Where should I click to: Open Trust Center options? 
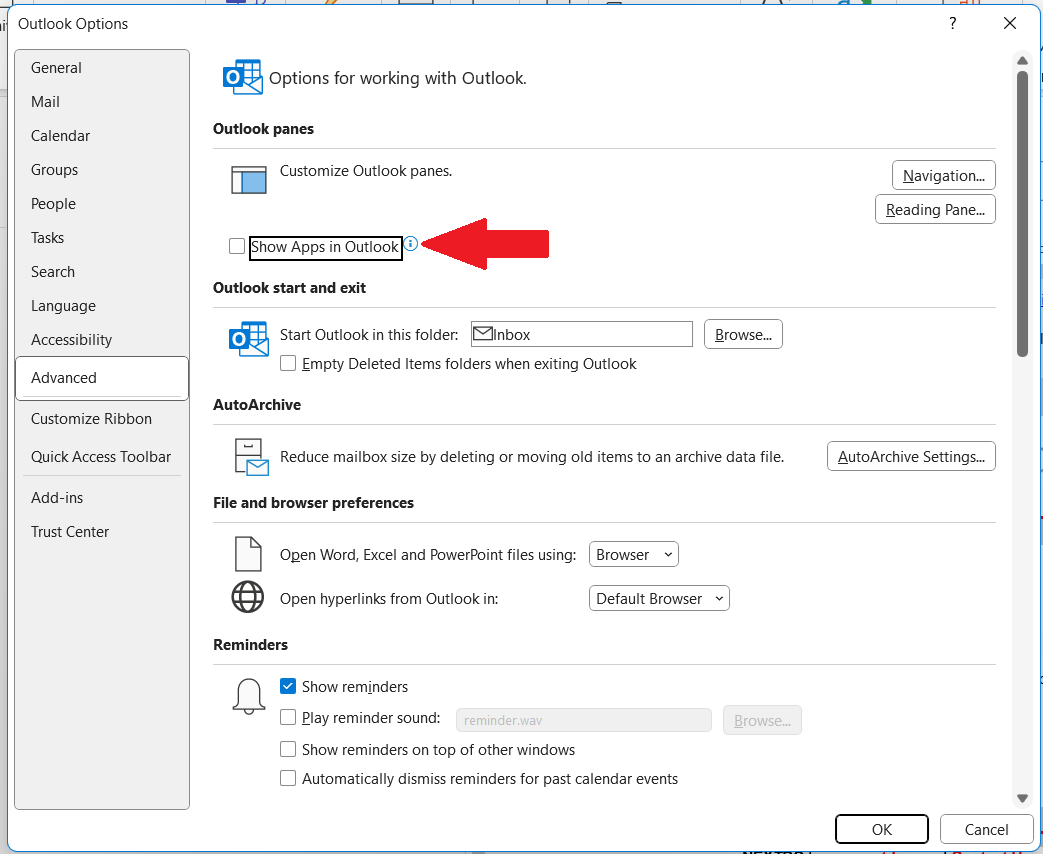pyautogui.click(x=102, y=531)
